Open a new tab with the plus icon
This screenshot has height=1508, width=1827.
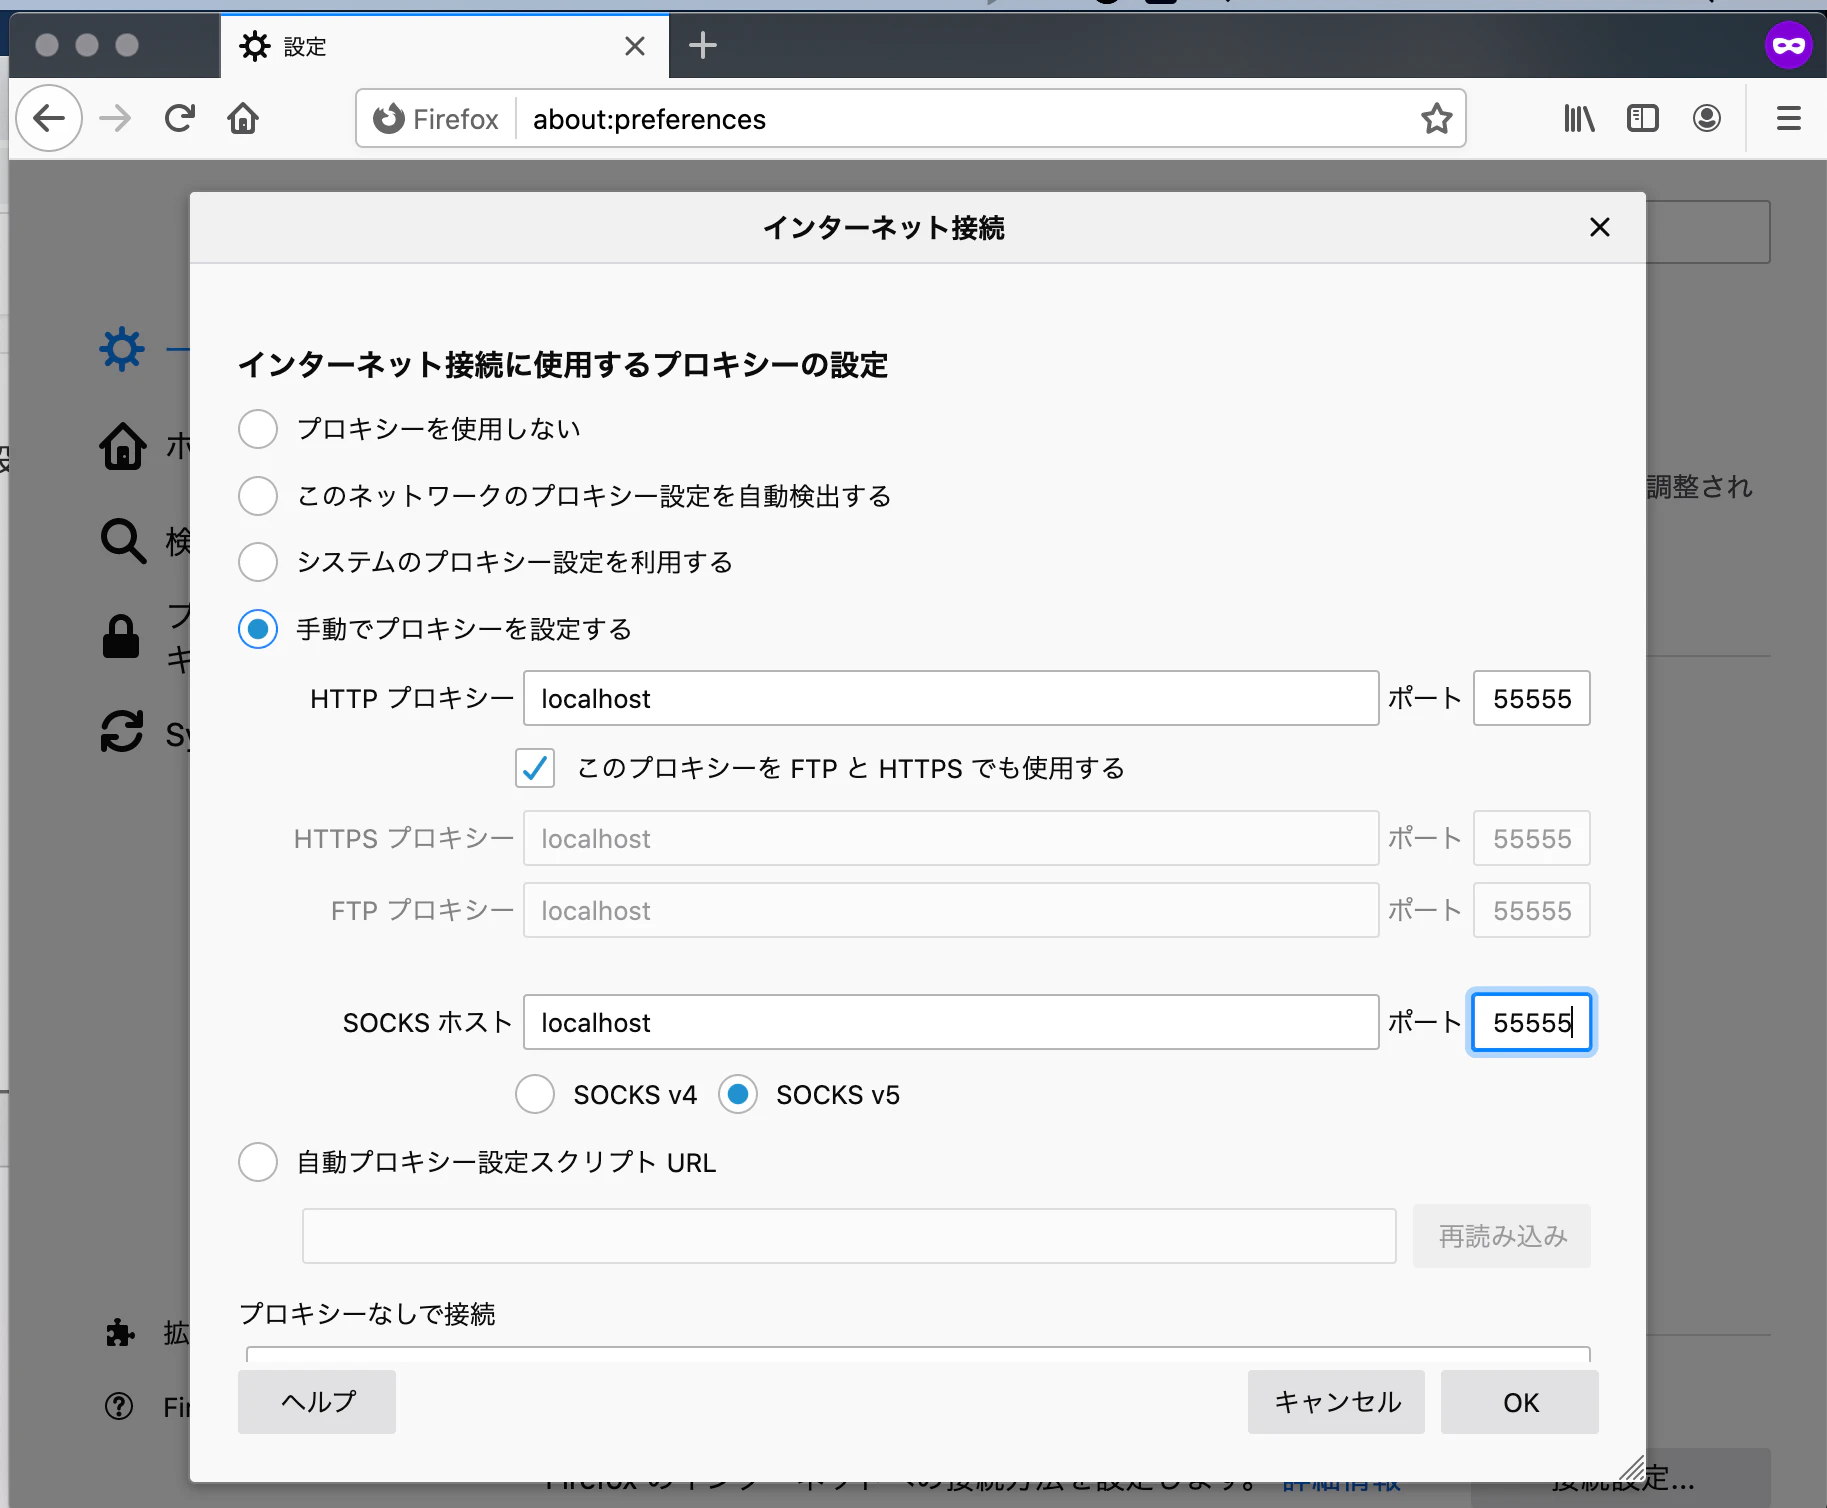703,45
